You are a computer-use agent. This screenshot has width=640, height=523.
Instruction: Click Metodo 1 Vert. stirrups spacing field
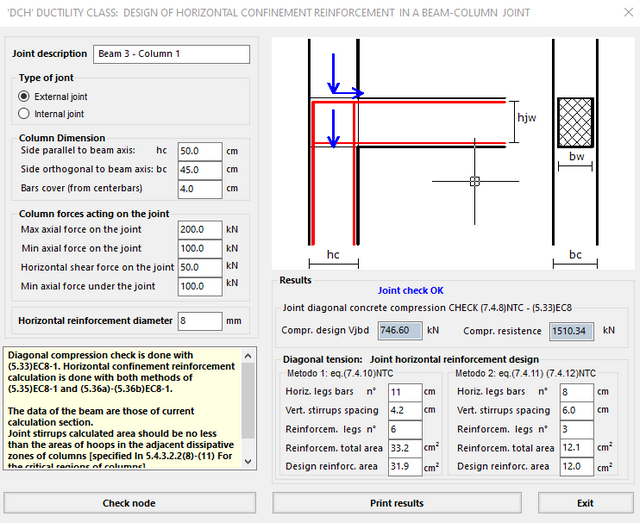click(x=405, y=410)
